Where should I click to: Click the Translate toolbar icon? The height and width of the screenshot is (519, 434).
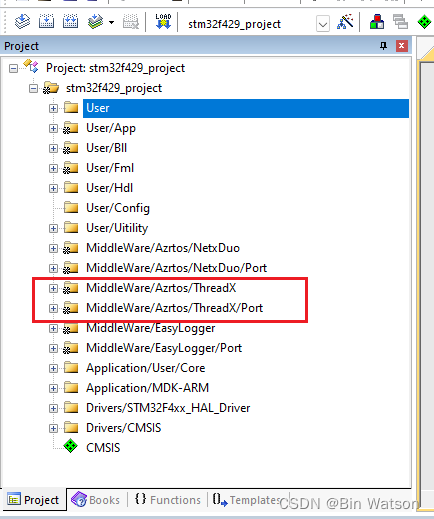pos(22,22)
